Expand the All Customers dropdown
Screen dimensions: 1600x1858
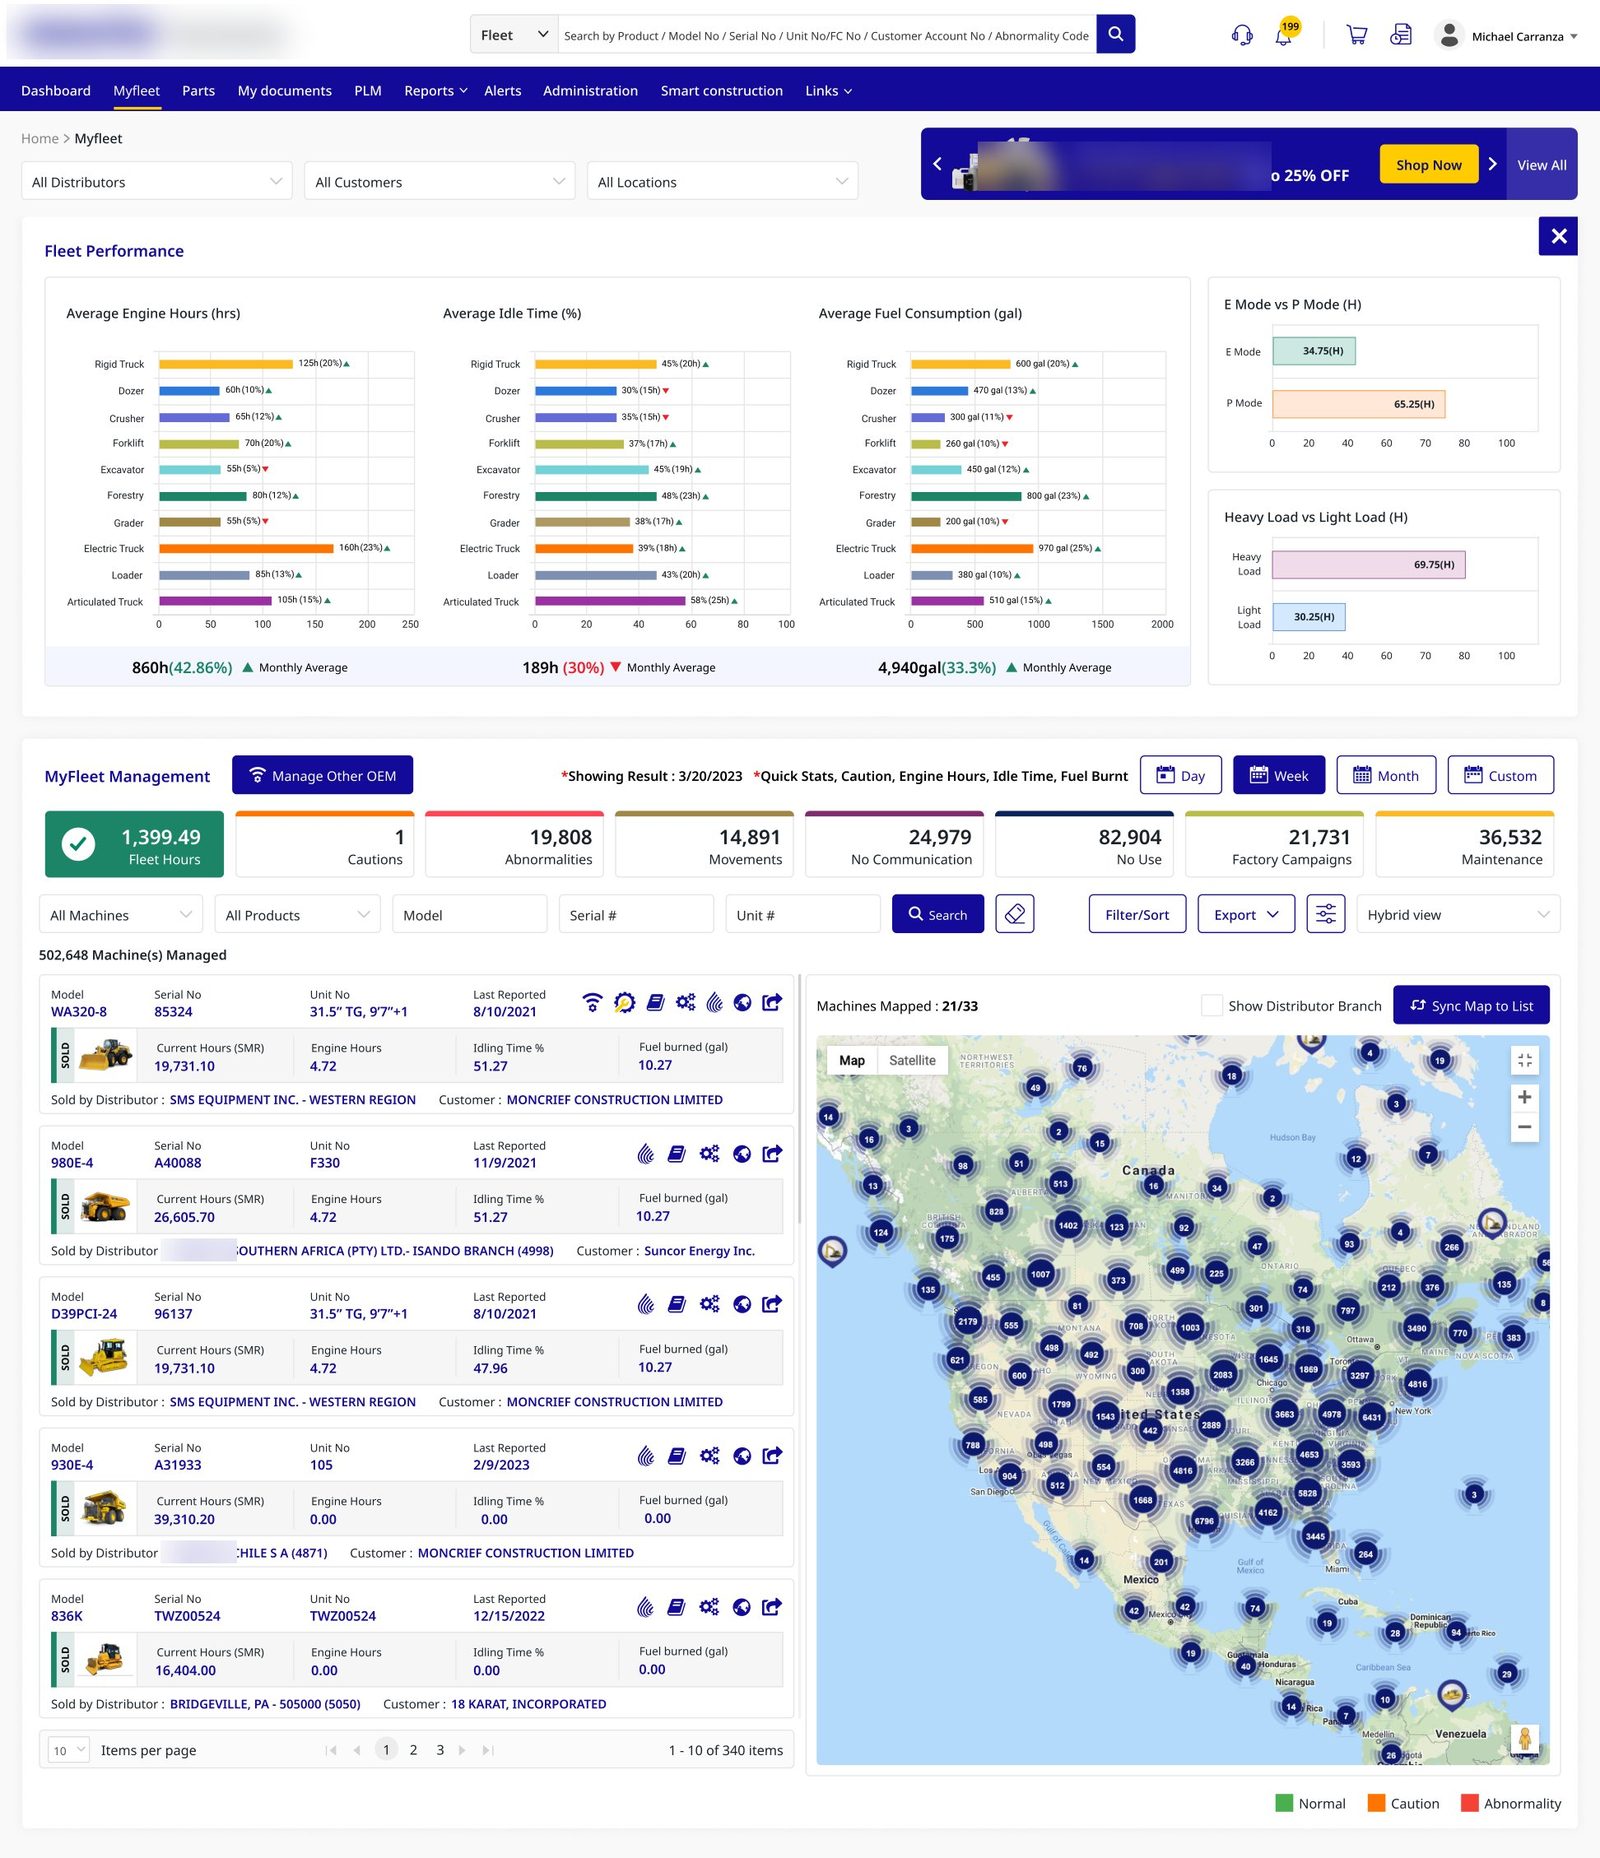click(x=439, y=181)
